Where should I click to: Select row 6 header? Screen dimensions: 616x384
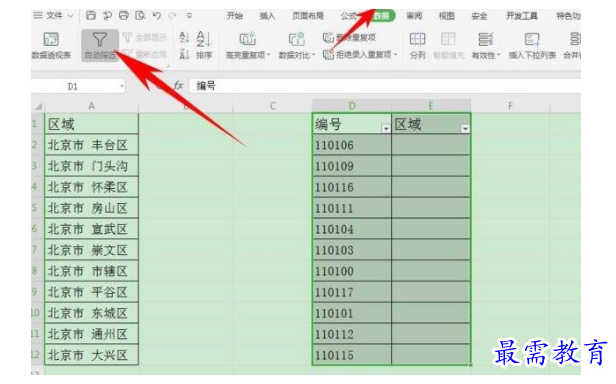pos(38,229)
